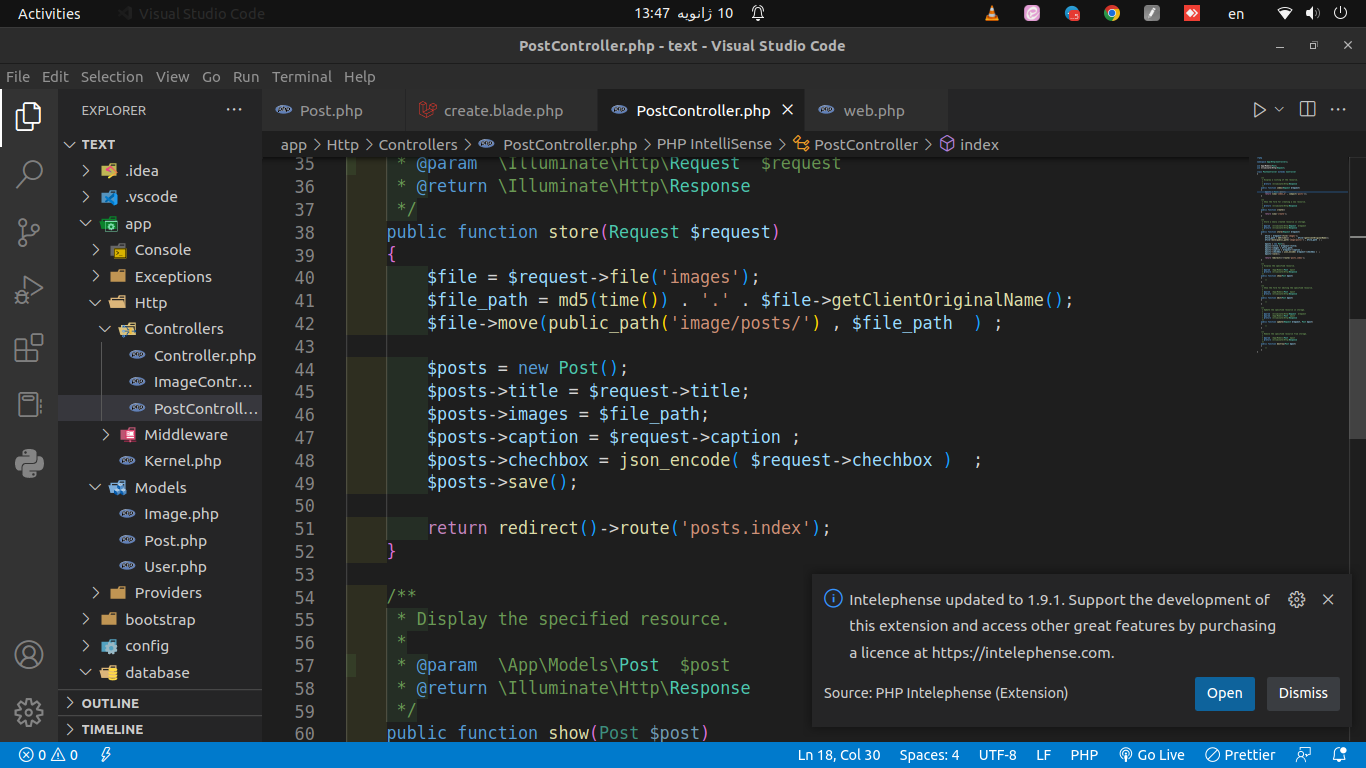
Task: Click the editor vertical scrollbar thumb
Action: point(1357,378)
